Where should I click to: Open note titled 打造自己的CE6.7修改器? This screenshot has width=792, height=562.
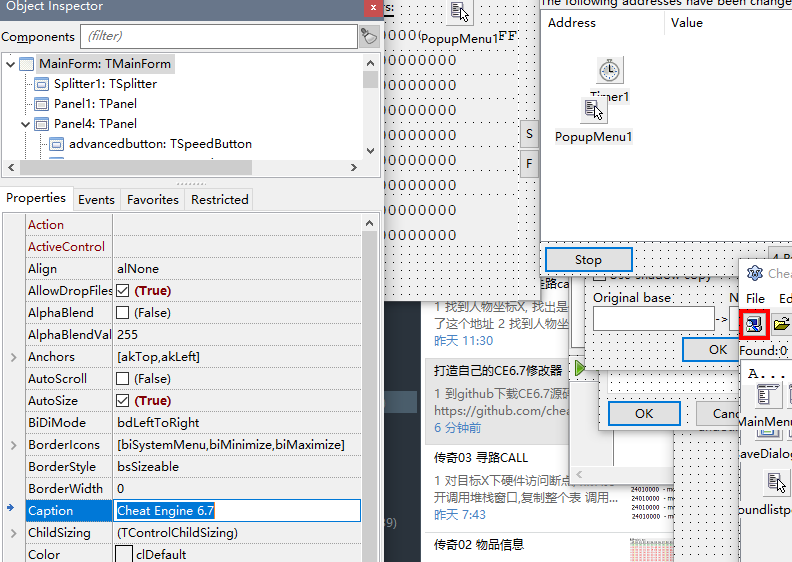coord(498,371)
